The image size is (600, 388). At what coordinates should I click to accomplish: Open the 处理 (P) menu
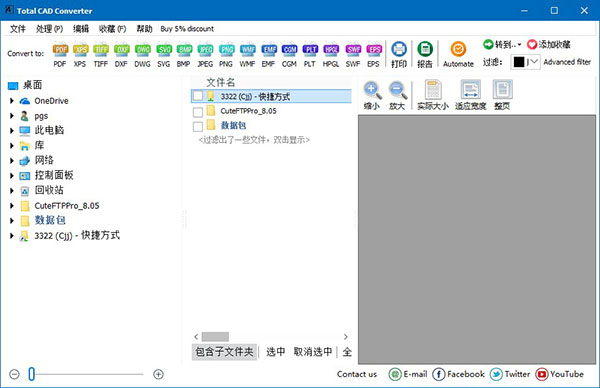[49, 29]
